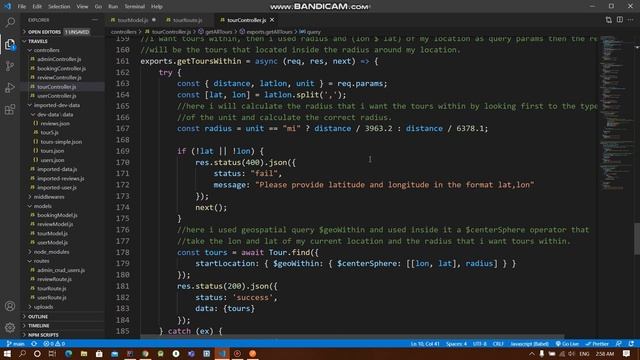640x360 pixels.
Task: Click the feedback icon in status bar
Action: pyautogui.click(x=618, y=344)
